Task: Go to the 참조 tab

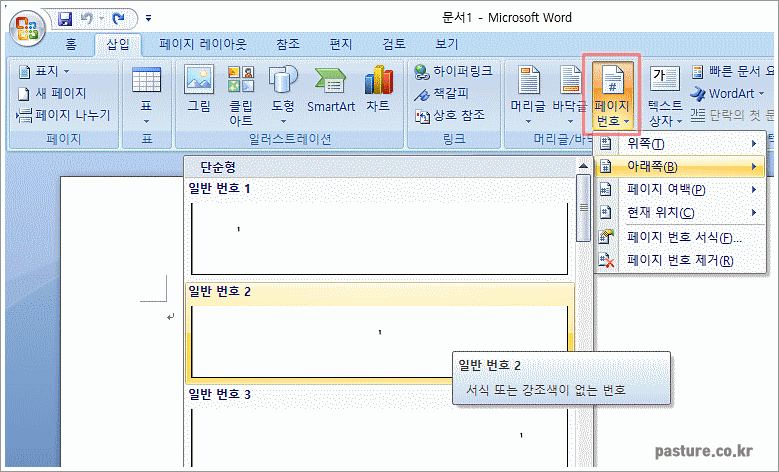Action: click(x=288, y=45)
